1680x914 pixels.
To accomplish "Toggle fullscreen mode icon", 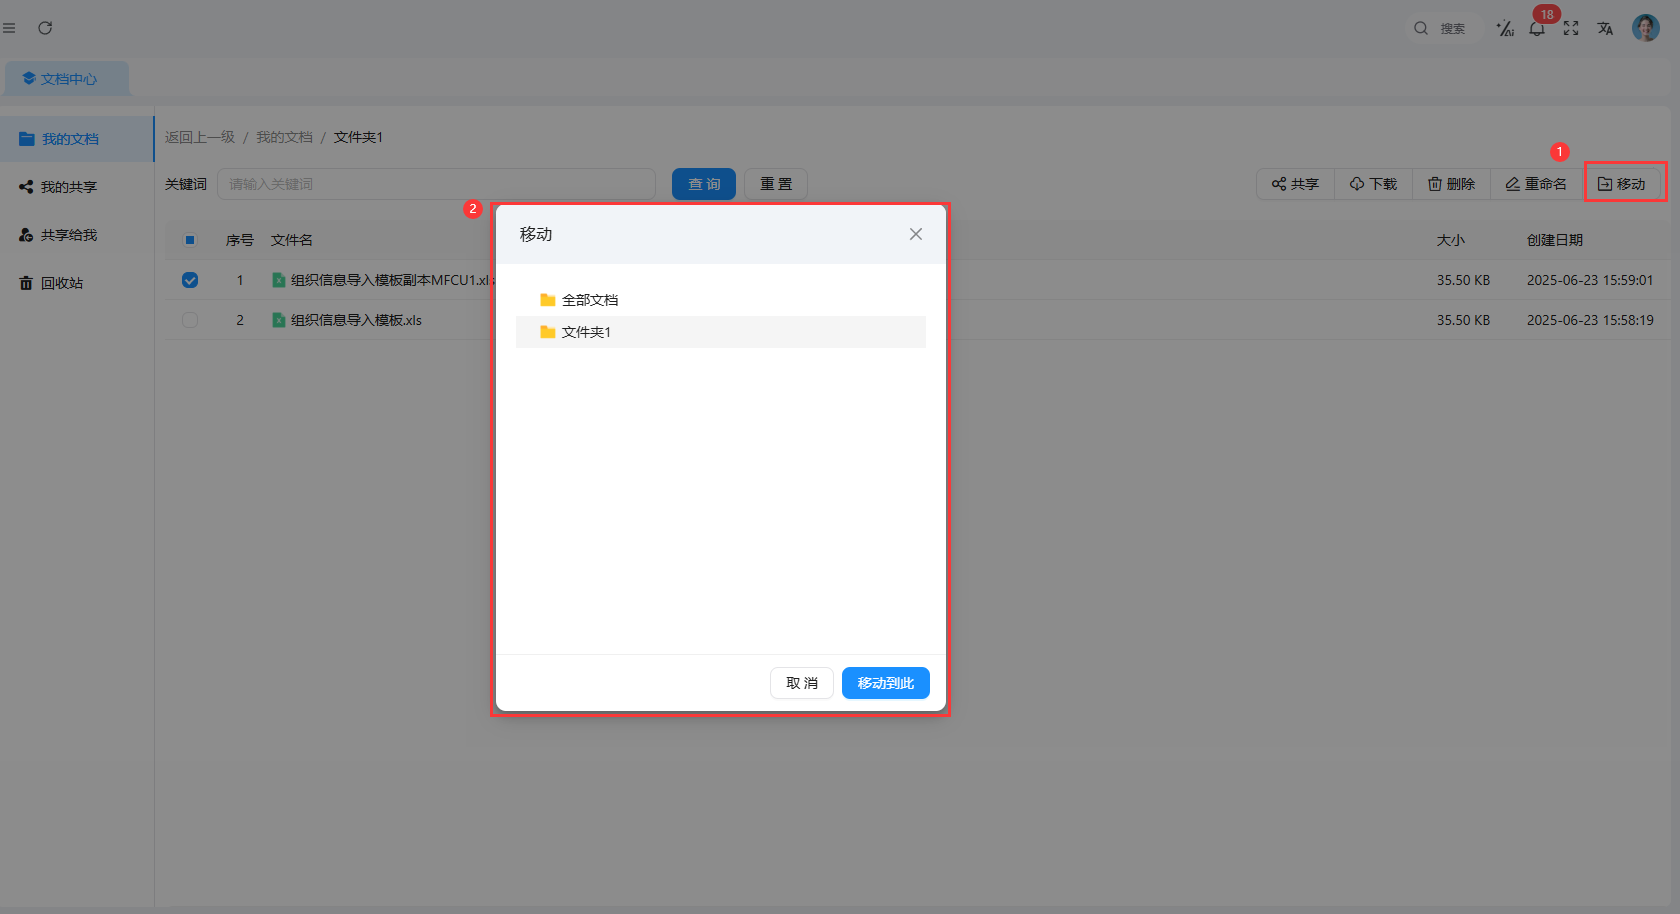I will (1571, 28).
